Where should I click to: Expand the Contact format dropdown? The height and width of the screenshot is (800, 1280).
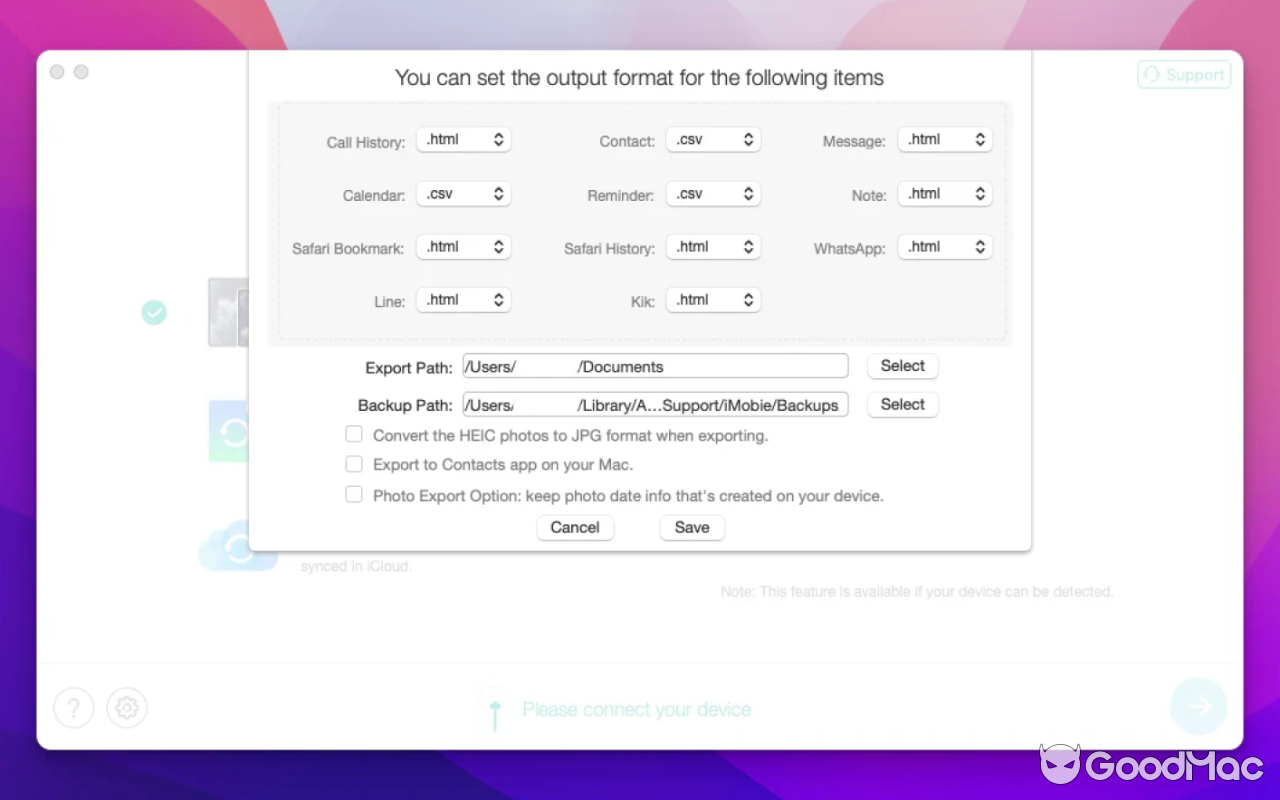(713, 140)
